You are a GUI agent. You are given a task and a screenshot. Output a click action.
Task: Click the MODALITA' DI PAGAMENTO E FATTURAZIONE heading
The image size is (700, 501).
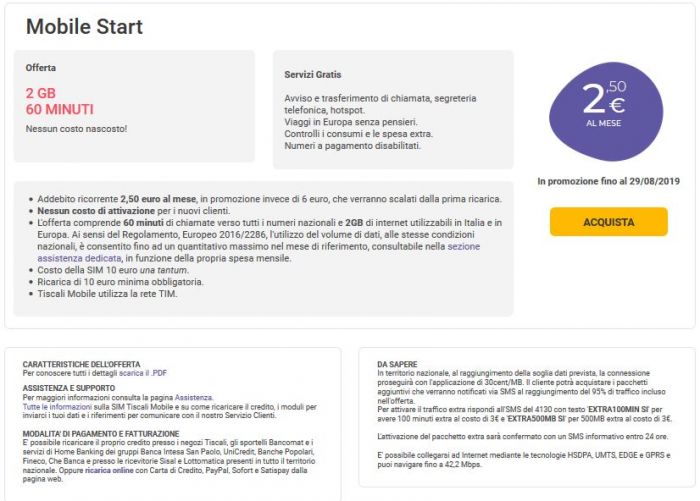(x=101, y=434)
